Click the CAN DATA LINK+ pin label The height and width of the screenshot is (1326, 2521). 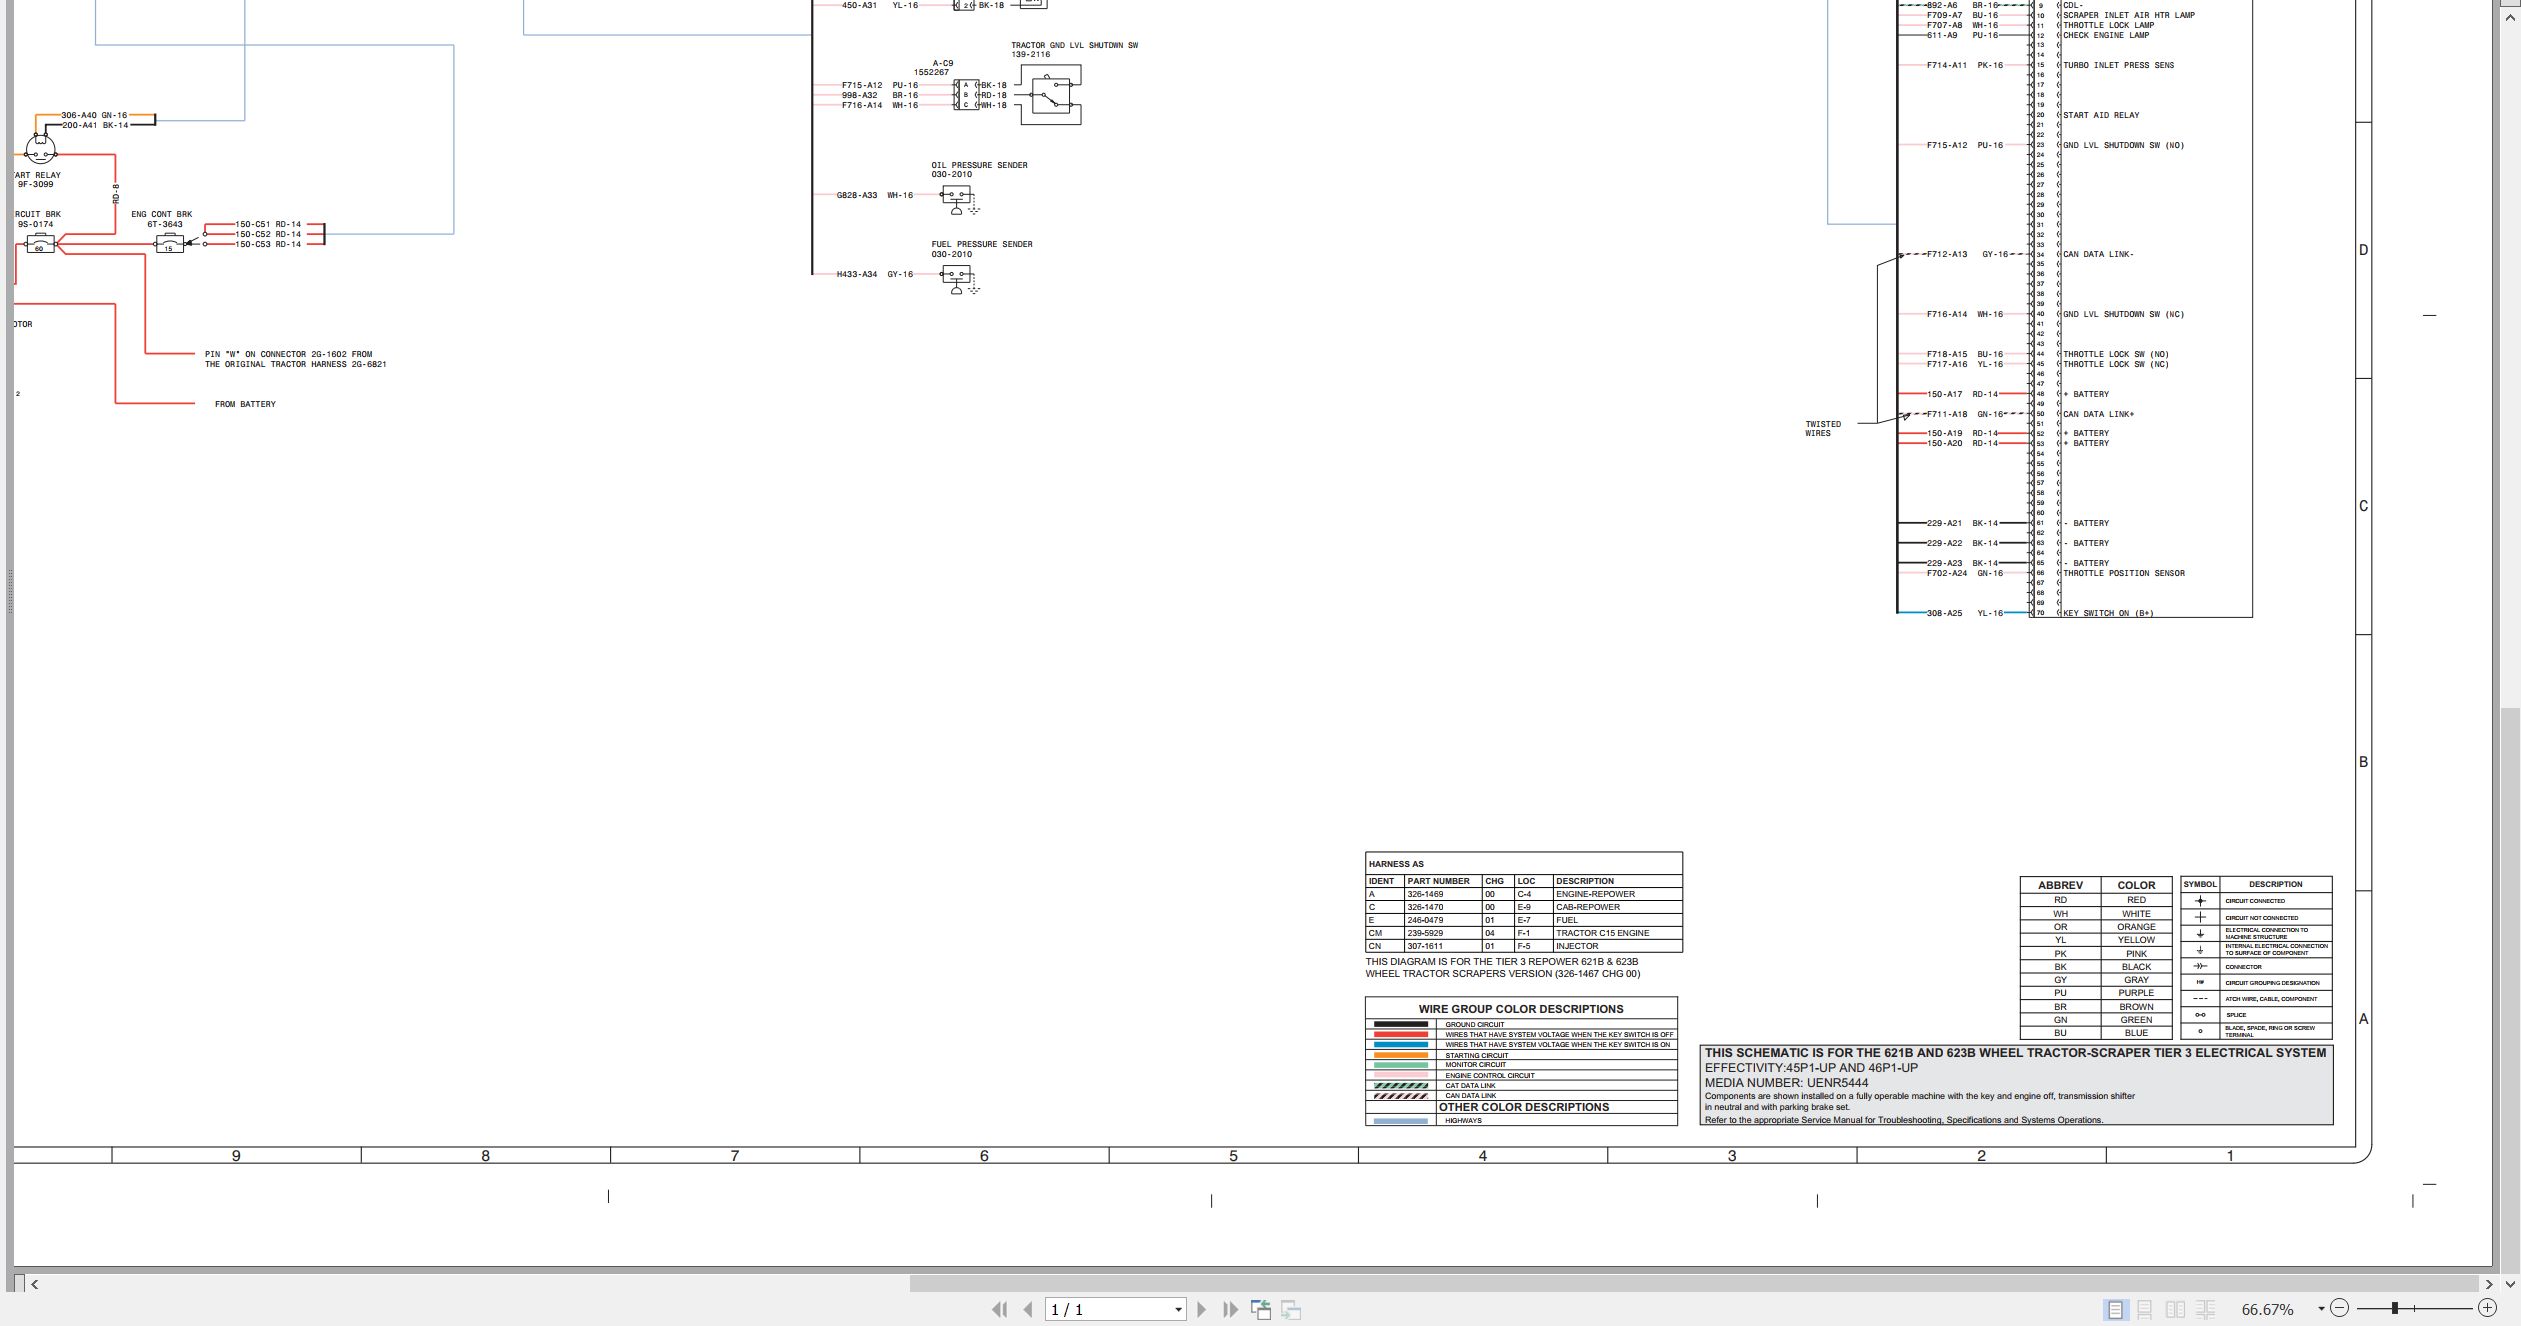[2098, 414]
